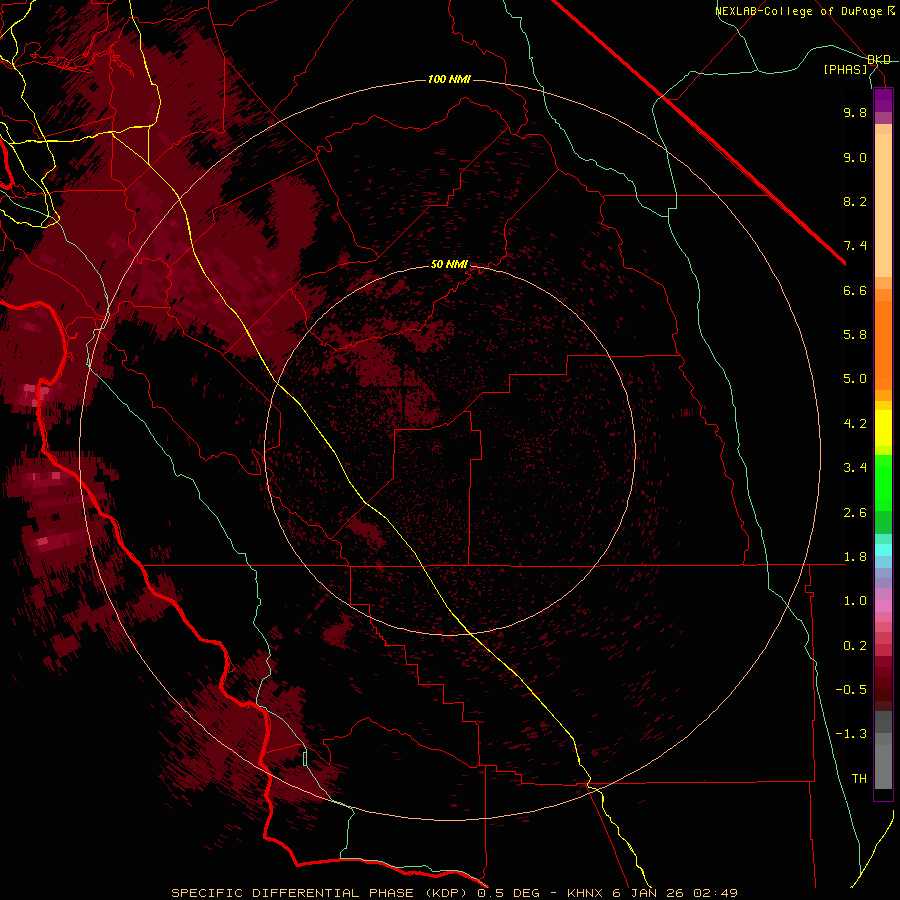Click the 50 NMI range ring label
This screenshot has width=900, height=900.
[x=449, y=264]
